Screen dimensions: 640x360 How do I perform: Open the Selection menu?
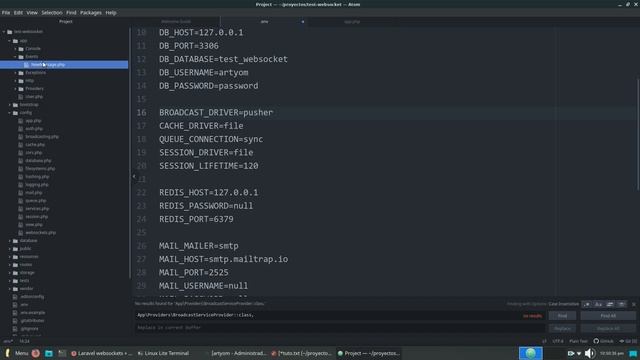click(x=52, y=13)
